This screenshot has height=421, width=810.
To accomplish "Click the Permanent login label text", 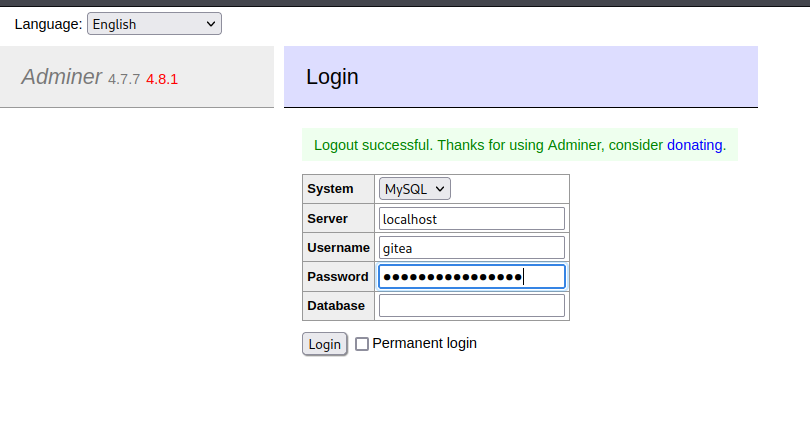I will 424,343.
